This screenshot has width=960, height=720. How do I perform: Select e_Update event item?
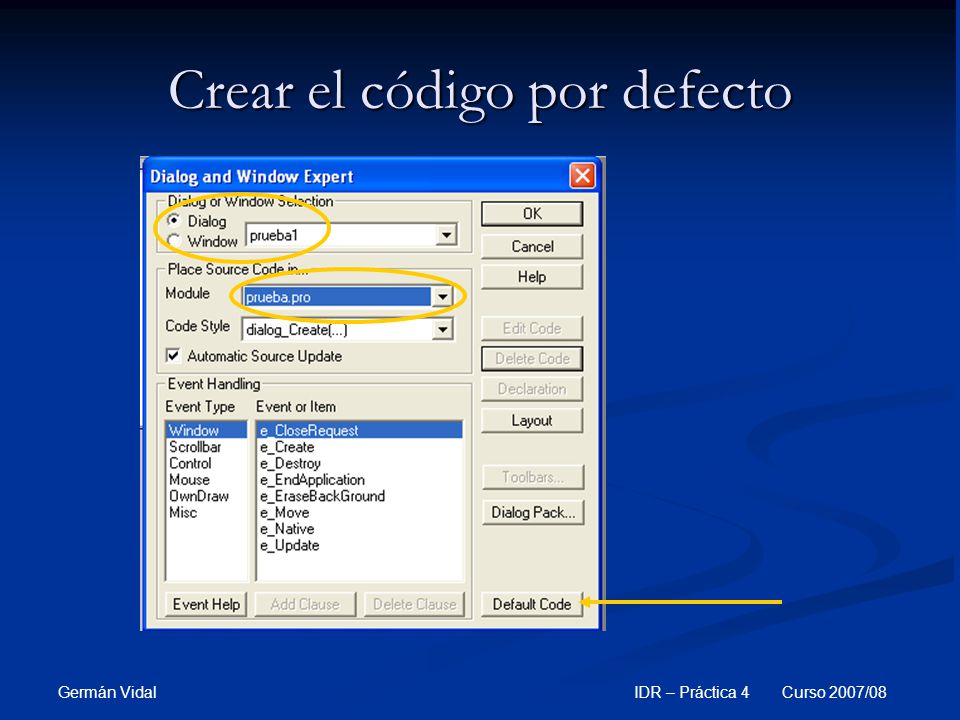pyautogui.click(x=360, y=546)
